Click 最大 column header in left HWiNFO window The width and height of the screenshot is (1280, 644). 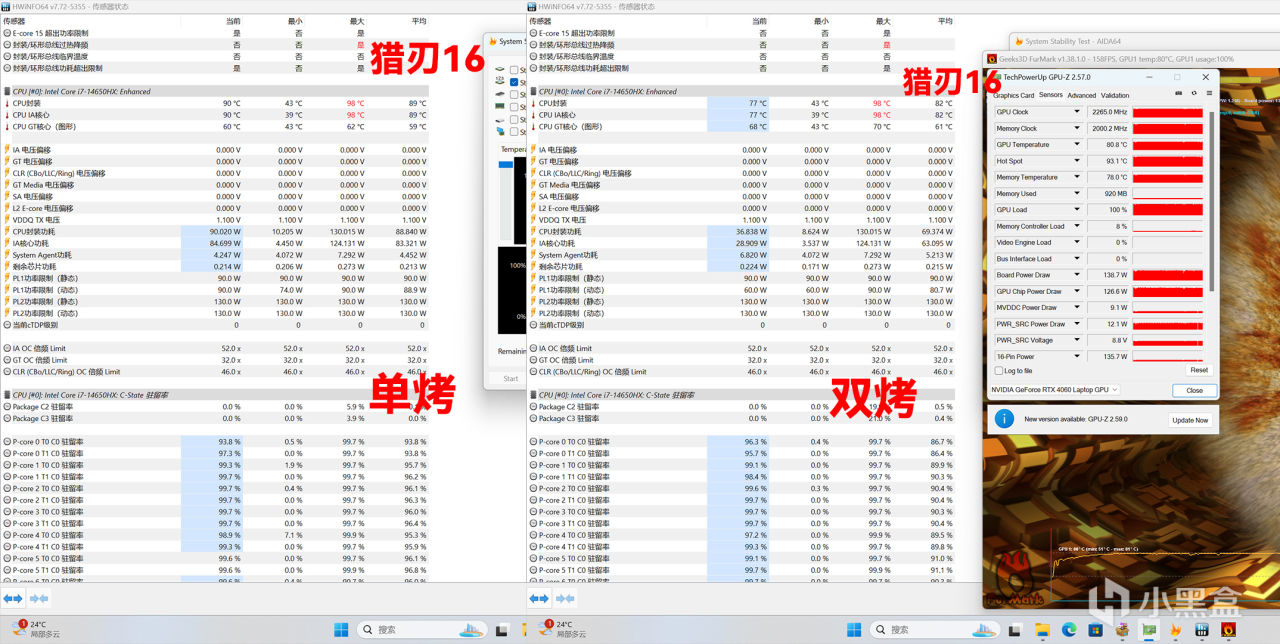click(357, 21)
